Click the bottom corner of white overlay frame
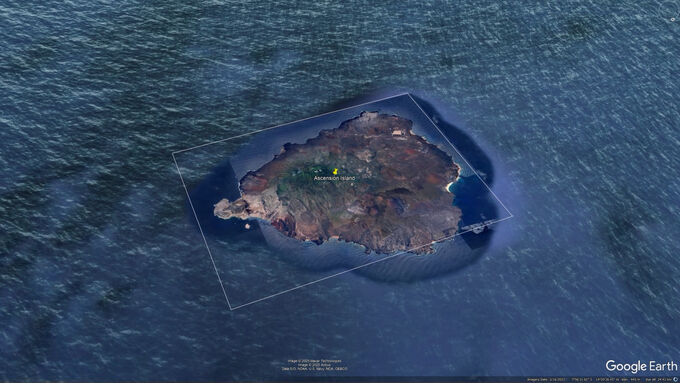Viewport: 680px width, 383px height. (231, 309)
